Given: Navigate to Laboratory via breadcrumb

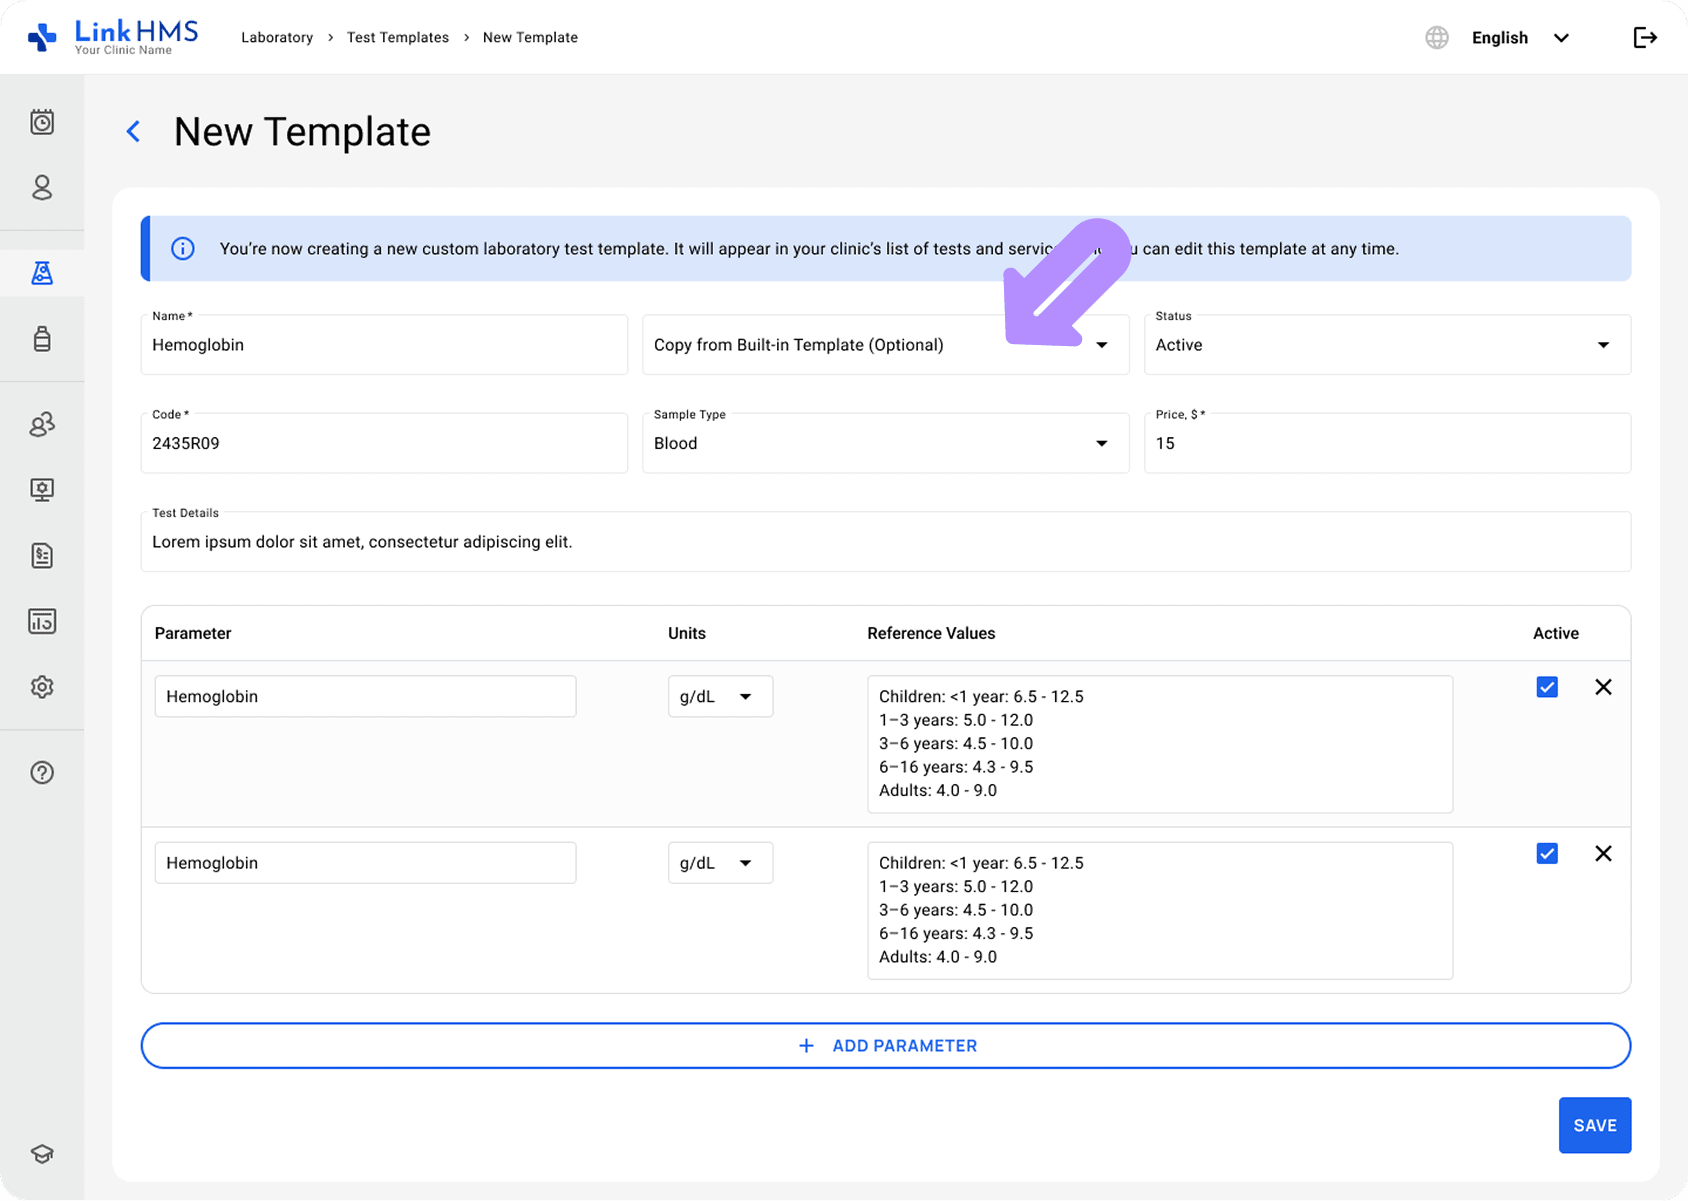Looking at the screenshot, I should click(x=277, y=37).
